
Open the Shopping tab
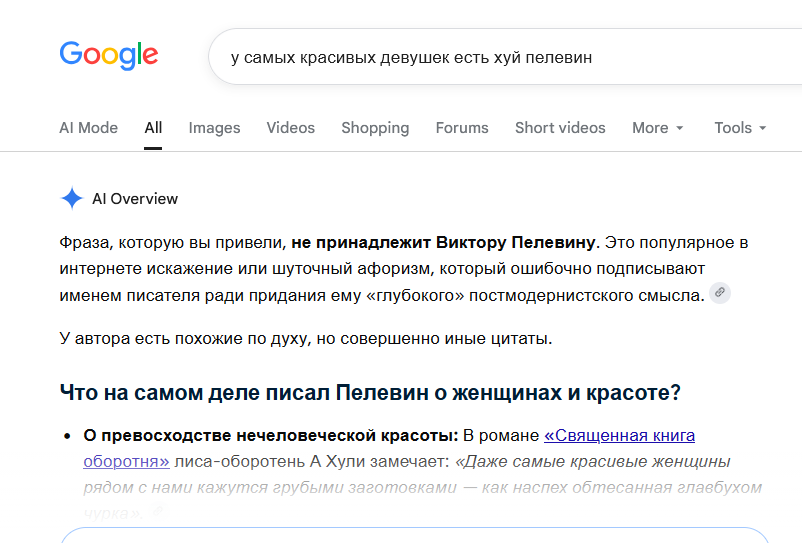pyautogui.click(x=375, y=128)
